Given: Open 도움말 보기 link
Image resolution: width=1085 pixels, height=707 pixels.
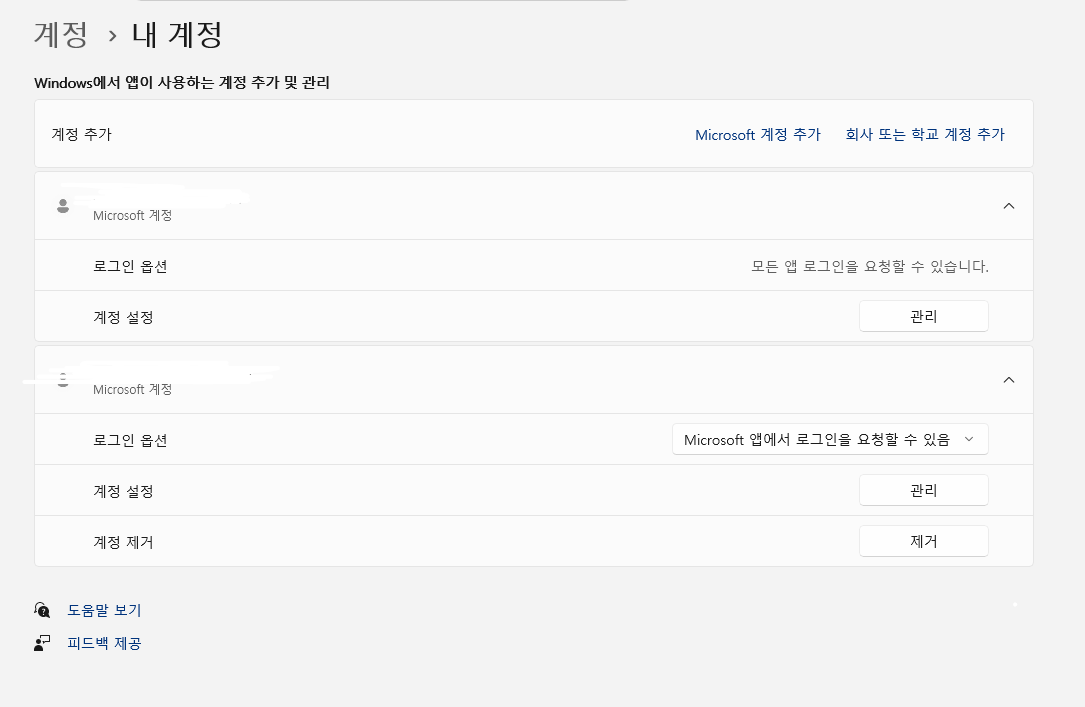Looking at the screenshot, I should click(x=104, y=610).
